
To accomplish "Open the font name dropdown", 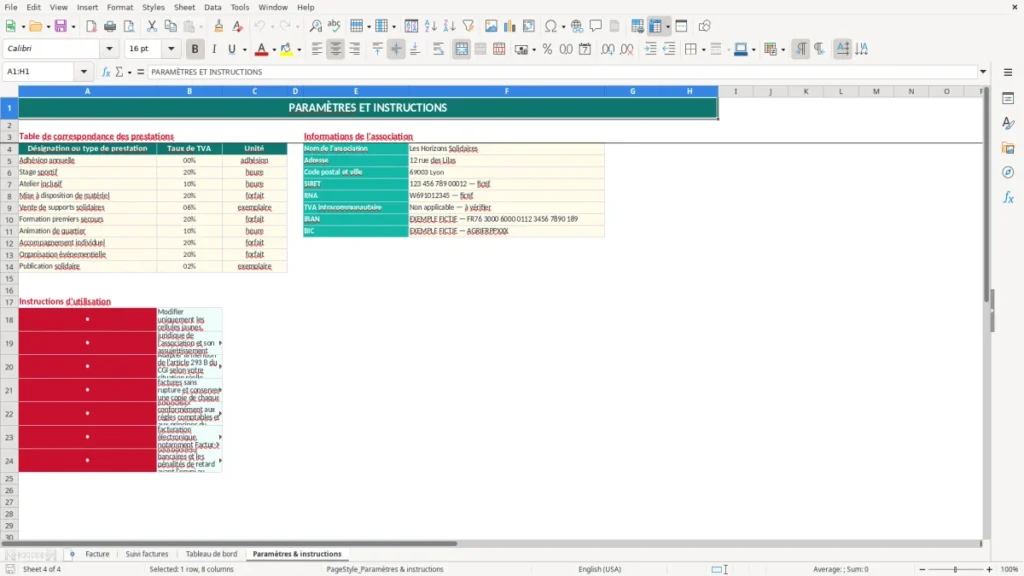I will pyautogui.click(x=109, y=48).
